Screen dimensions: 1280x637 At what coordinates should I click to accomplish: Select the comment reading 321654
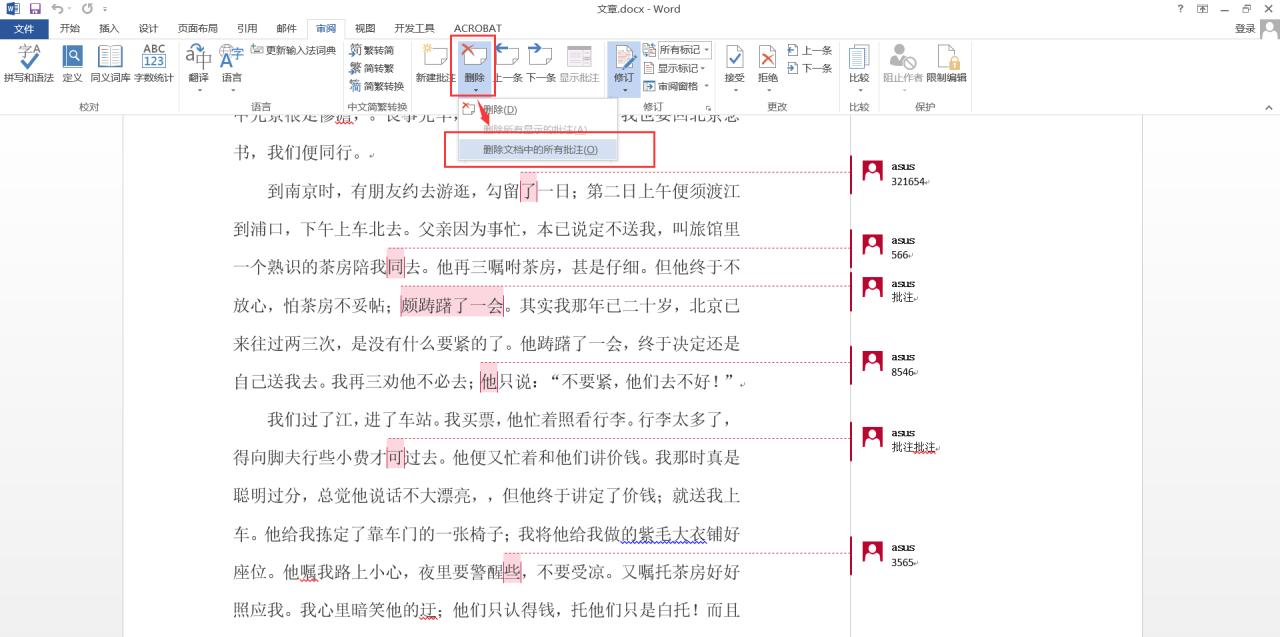tap(909, 182)
